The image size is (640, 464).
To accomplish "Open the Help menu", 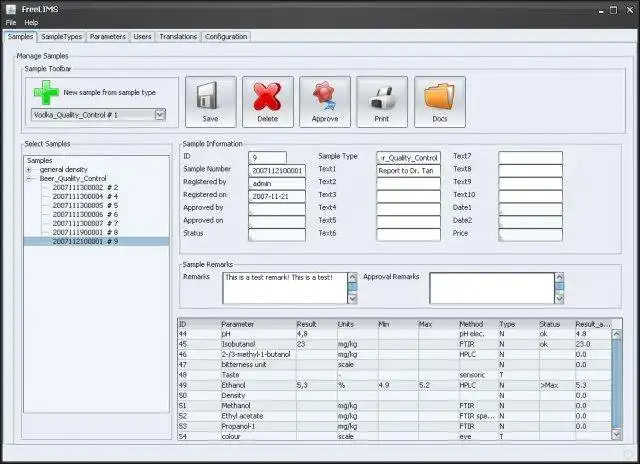I will (31, 22).
